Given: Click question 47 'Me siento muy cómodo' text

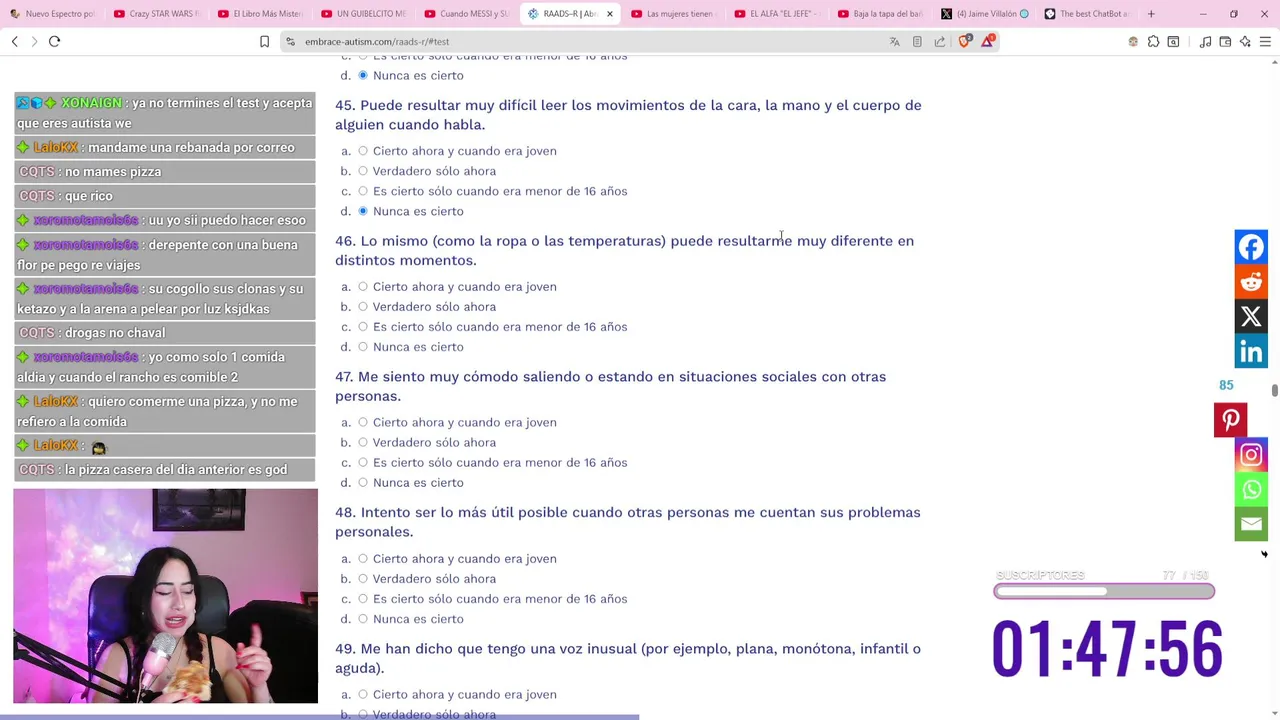Looking at the screenshot, I should pos(610,386).
